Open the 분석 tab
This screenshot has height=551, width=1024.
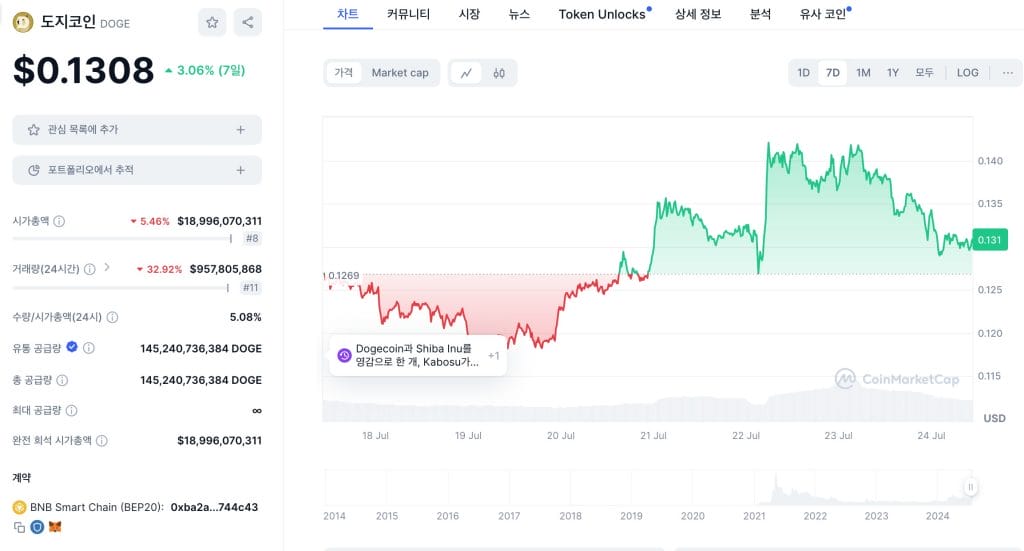coord(760,14)
